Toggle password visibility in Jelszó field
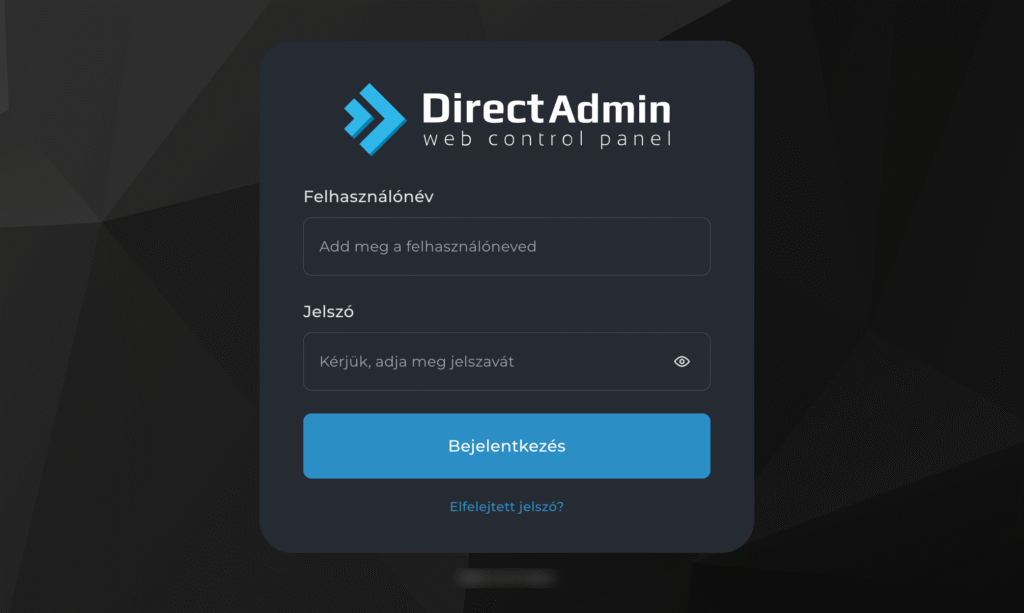The image size is (1024, 613). (x=682, y=362)
